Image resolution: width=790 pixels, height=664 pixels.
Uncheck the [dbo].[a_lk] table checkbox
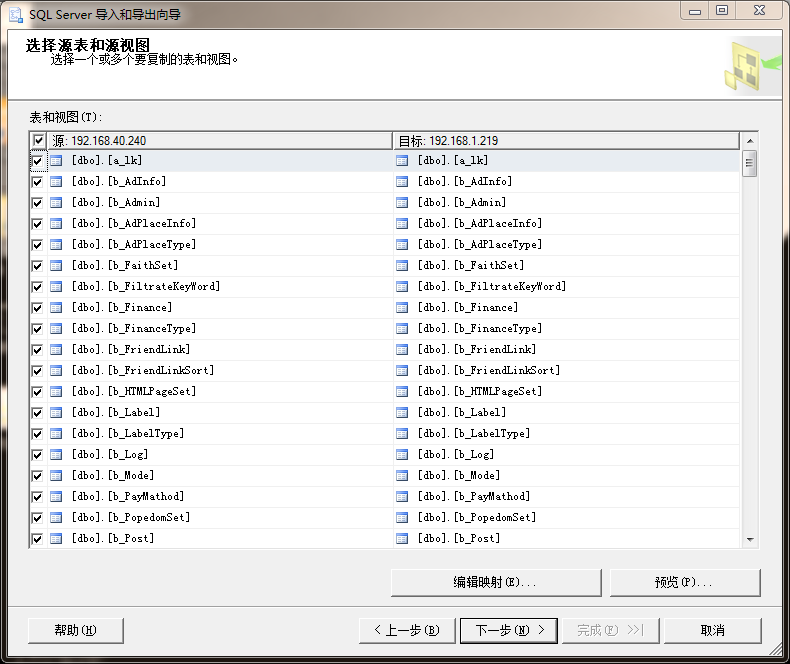pos(37,161)
